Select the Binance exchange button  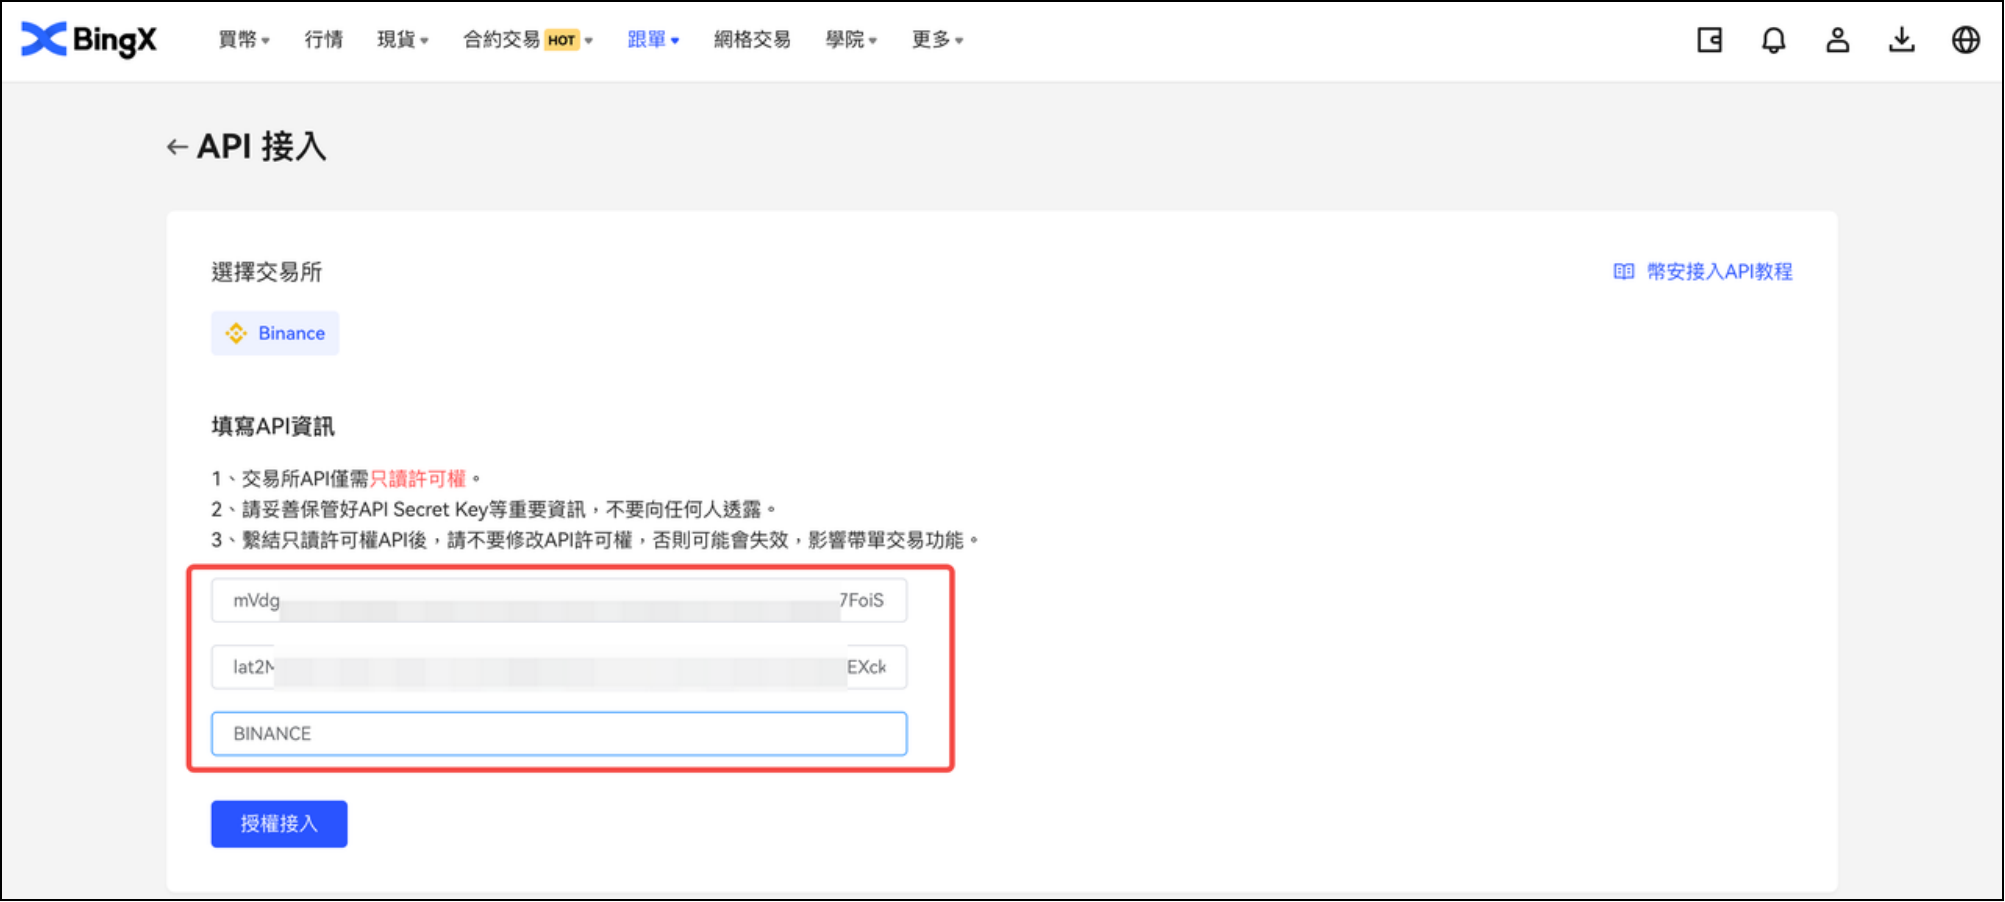pyautogui.click(x=275, y=333)
